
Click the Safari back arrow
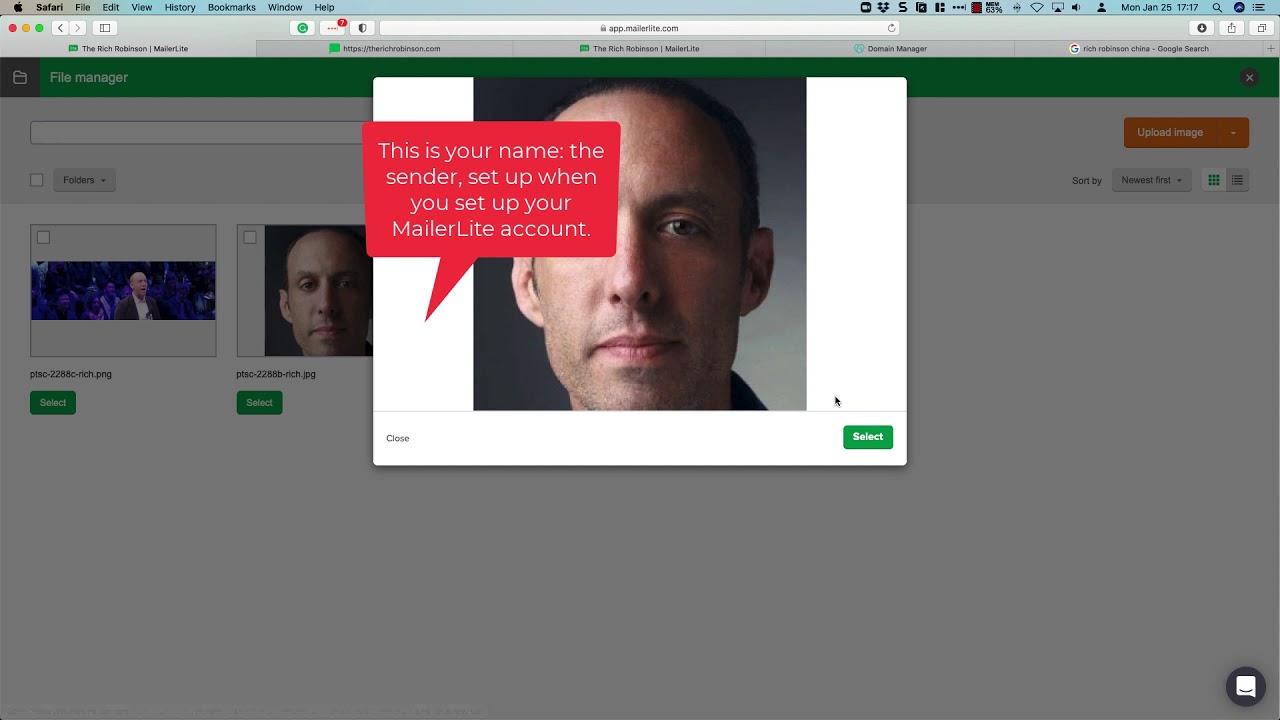click(61, 28)
